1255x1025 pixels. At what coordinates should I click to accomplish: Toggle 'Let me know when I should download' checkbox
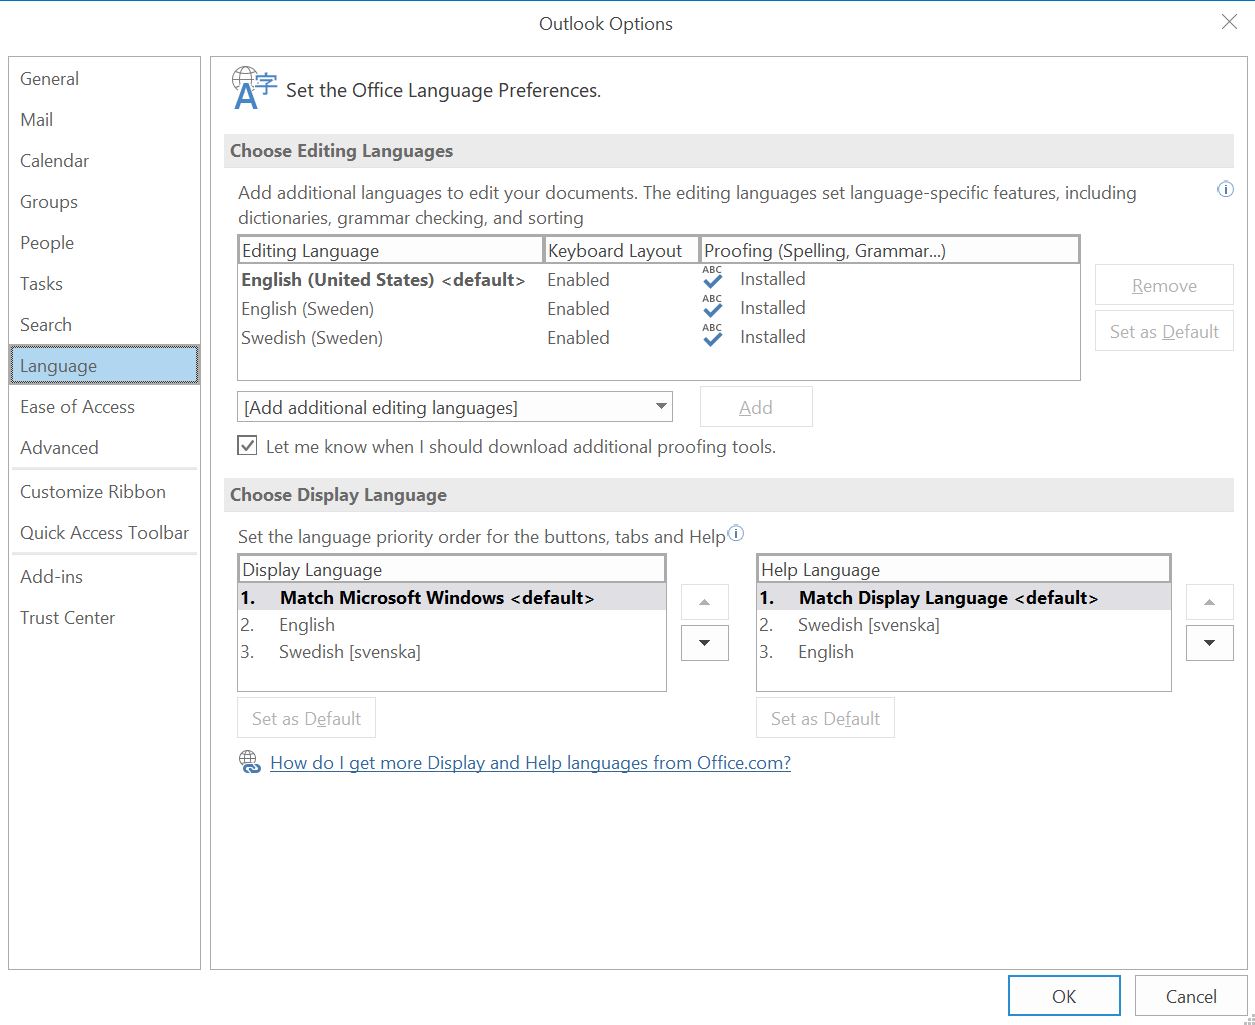click(x=247, y=445)
